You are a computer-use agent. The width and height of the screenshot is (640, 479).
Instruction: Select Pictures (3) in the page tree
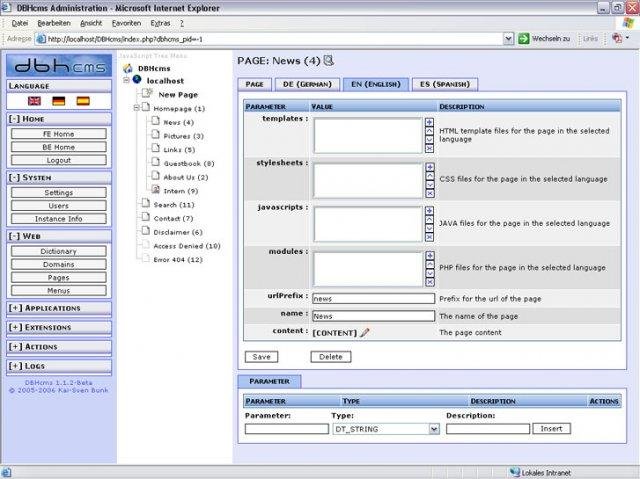(x=183, y=136)
